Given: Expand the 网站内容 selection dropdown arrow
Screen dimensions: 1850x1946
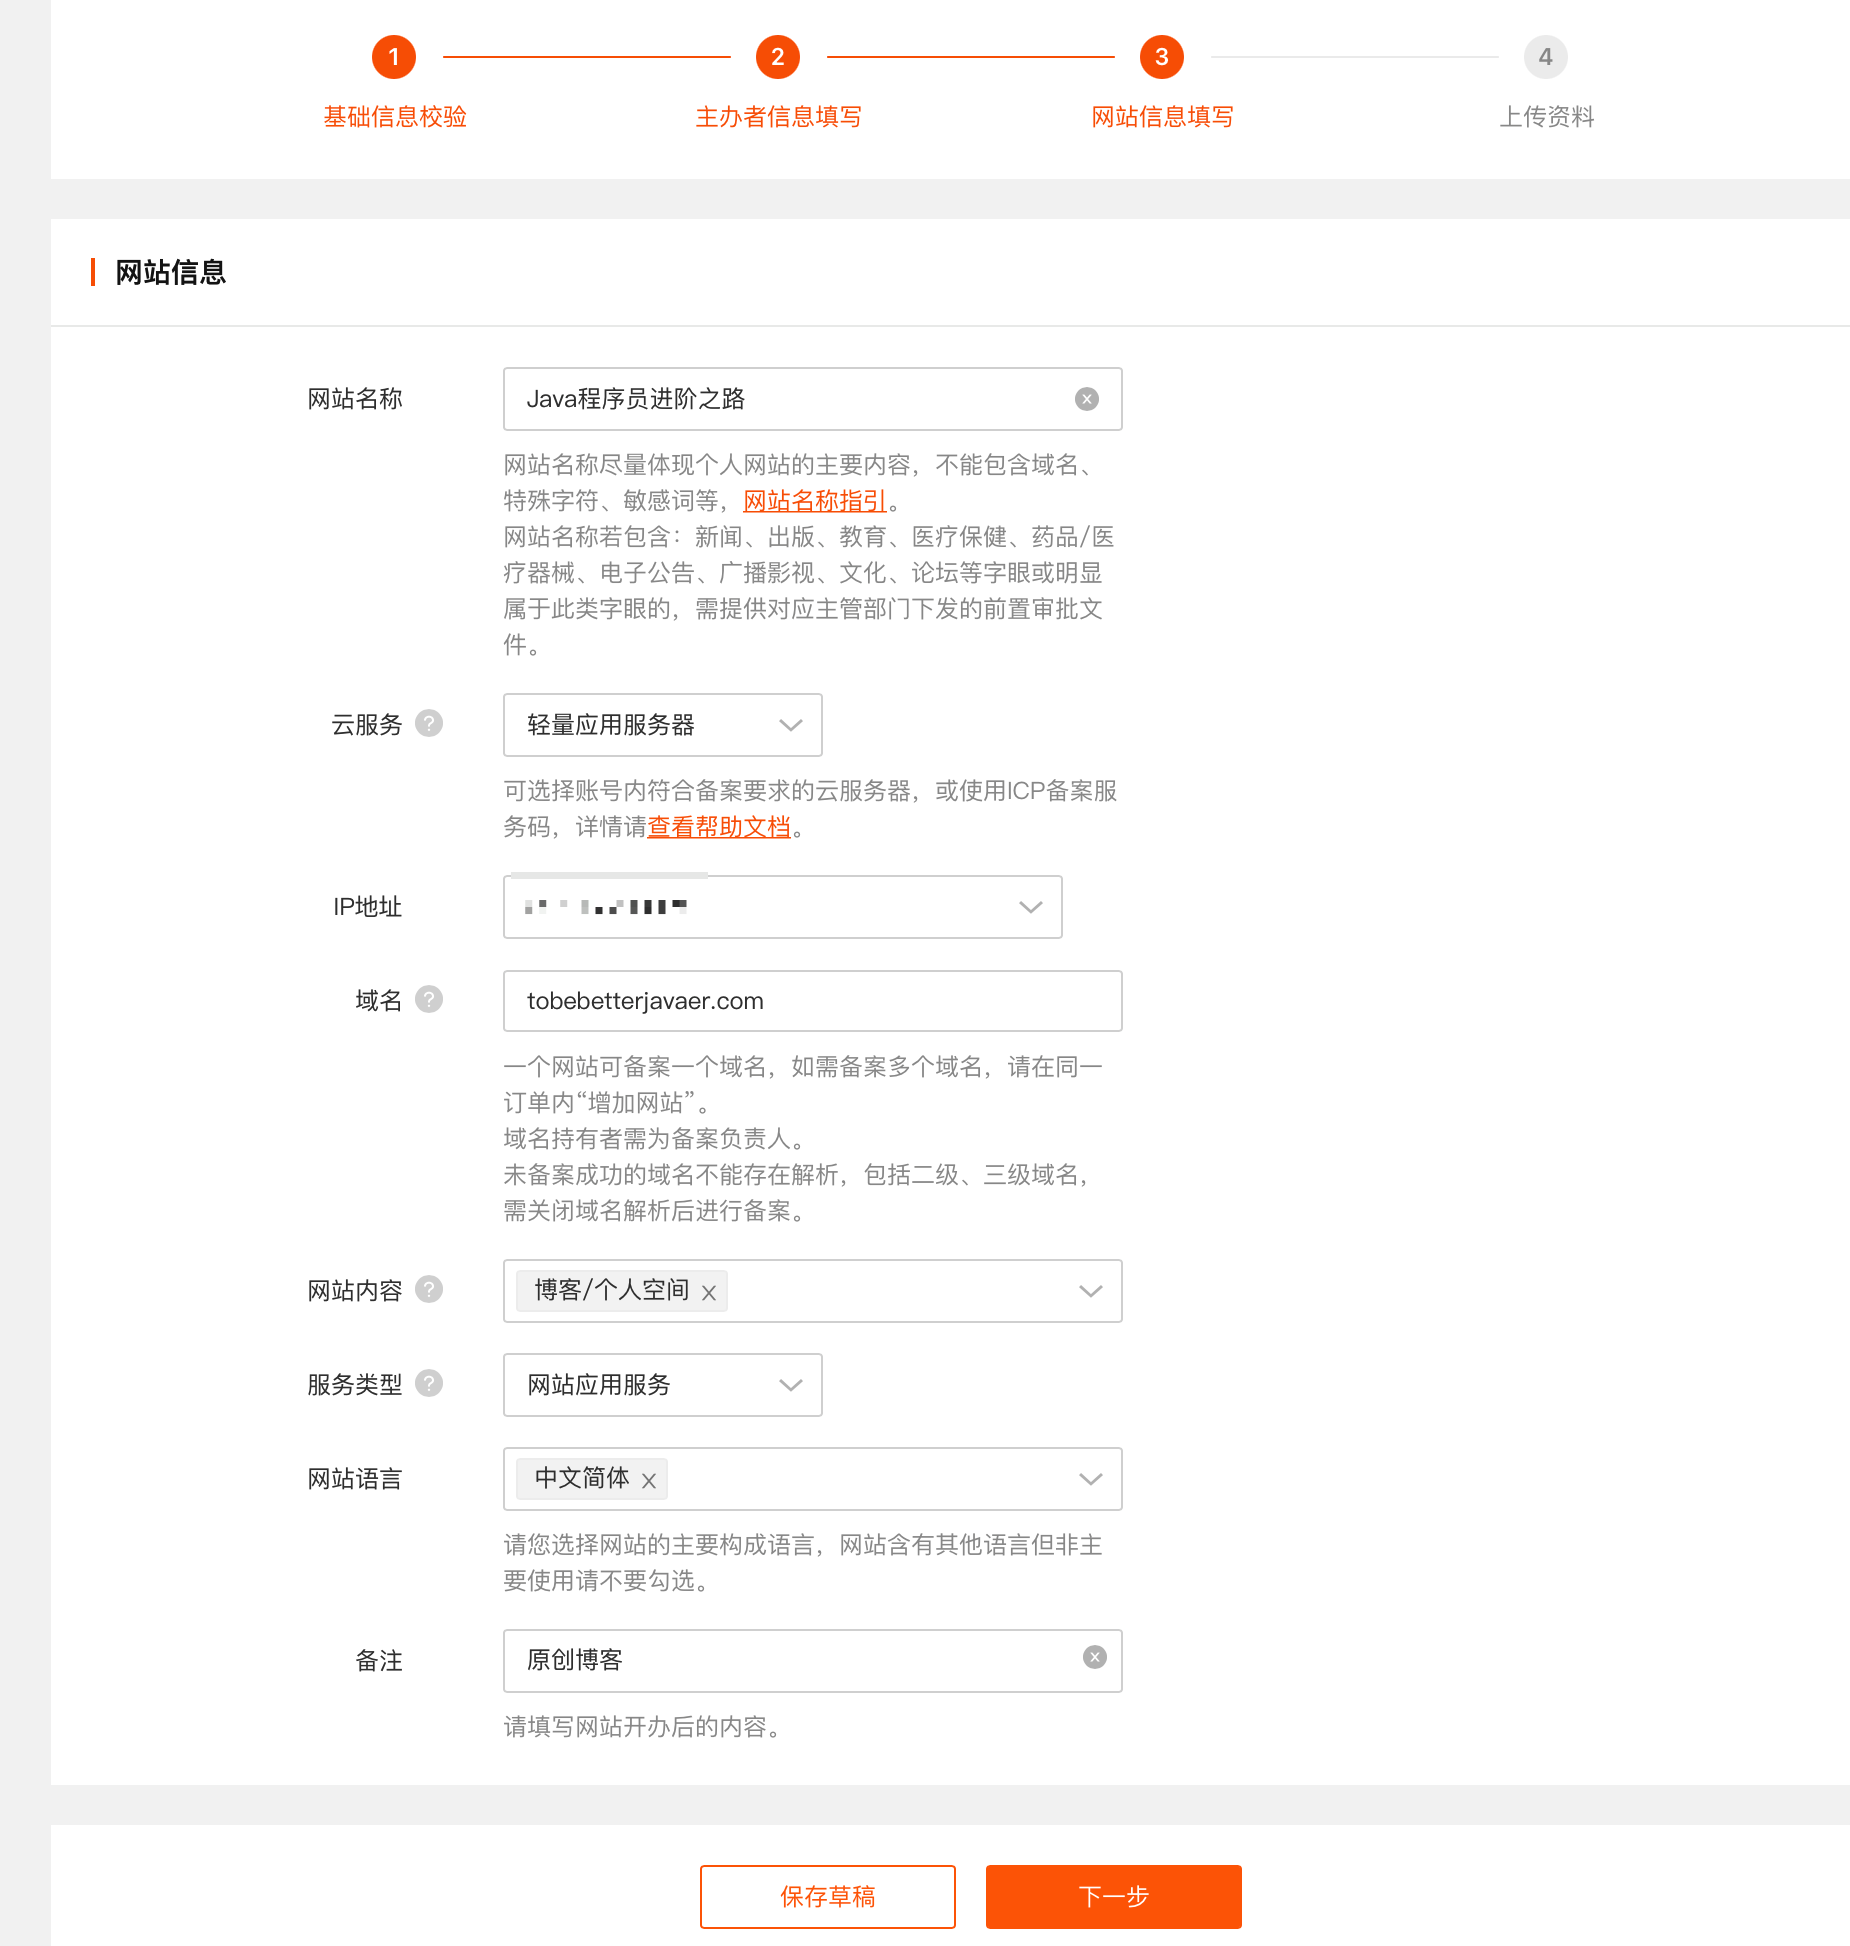Looking at the screenshot, I should point(1090,1291).
